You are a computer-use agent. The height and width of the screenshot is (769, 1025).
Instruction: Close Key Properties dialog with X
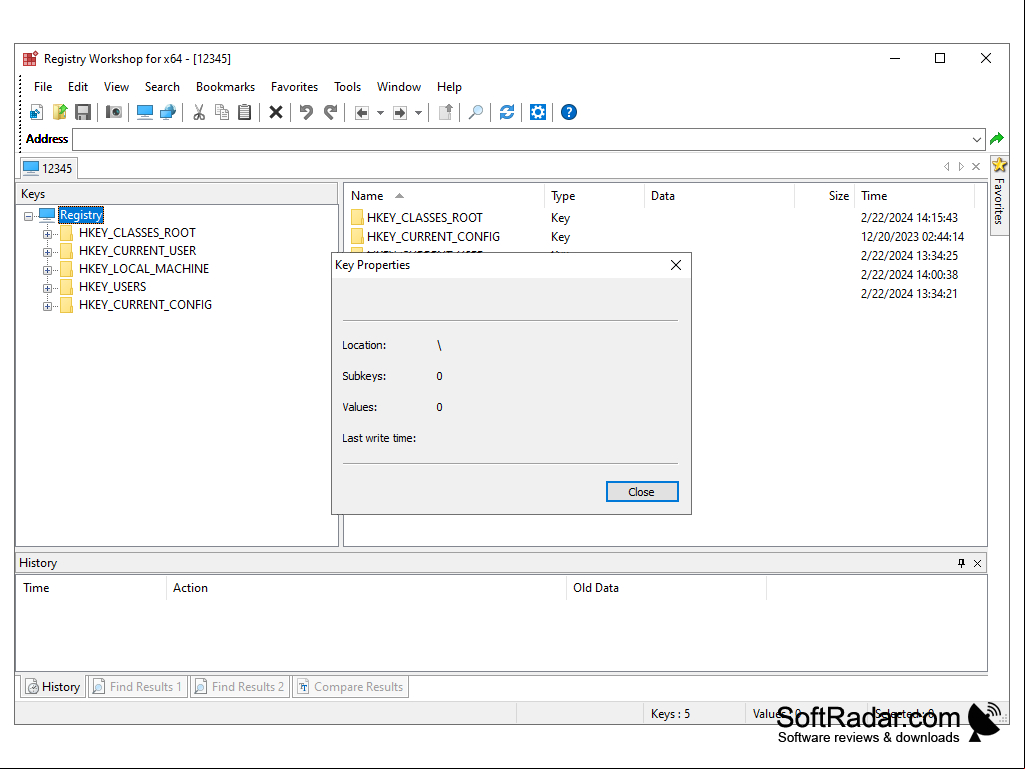(676, 265)
